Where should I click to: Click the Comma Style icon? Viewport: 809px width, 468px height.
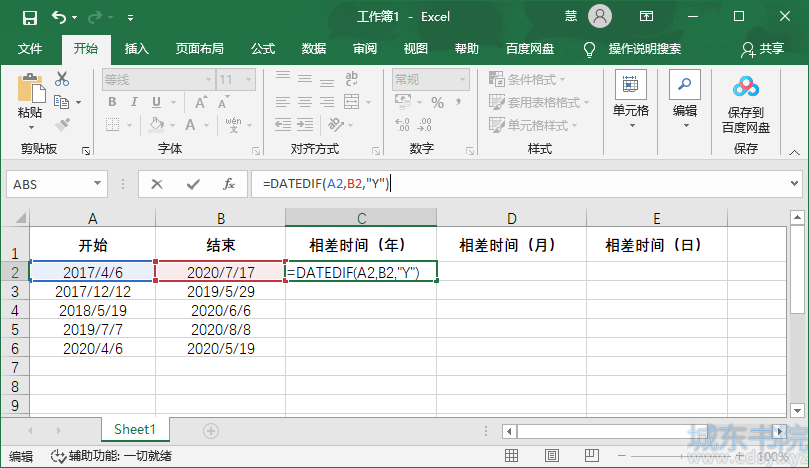tap(458, 102)
